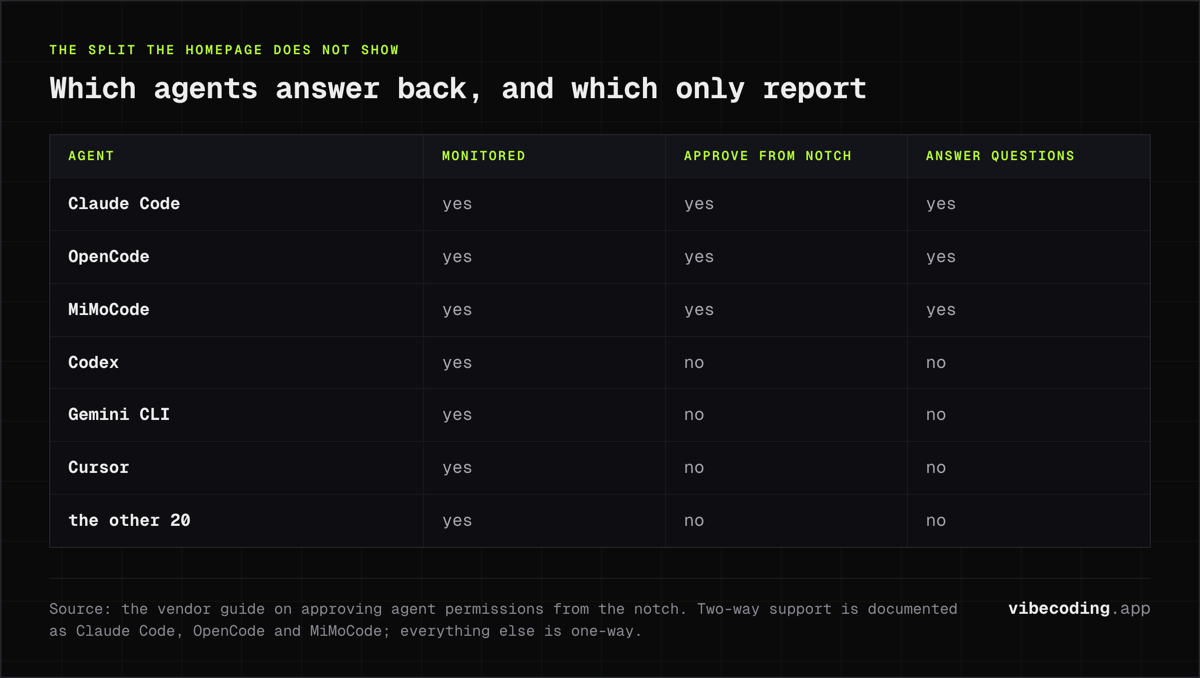Viewport: 1200px width, 678px height.
Task: Click 'the other 20' Approve from notch 'no'
Action: click(x=694, y=521)
